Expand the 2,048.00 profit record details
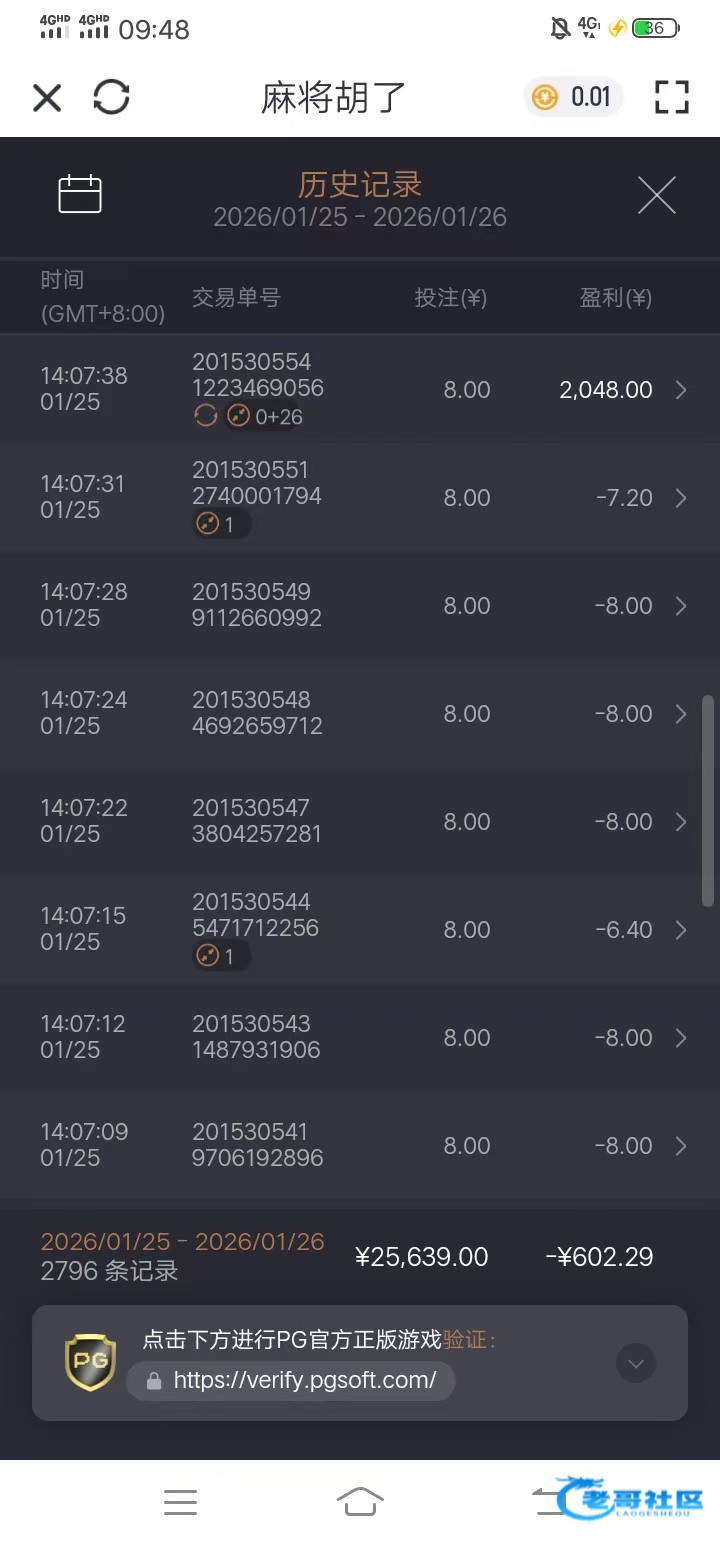 pyautogui.click(x=681, y=390)
